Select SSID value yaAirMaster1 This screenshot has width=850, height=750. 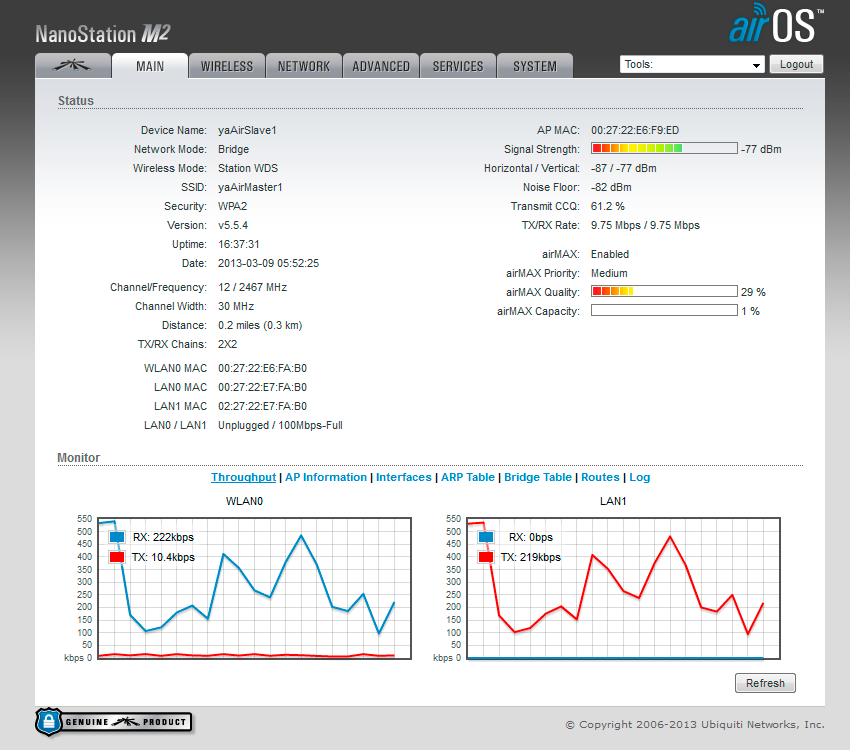[250, 187]
